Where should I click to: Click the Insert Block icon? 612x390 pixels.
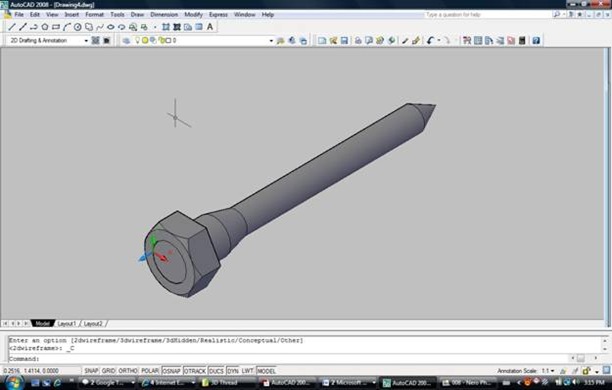coord(133,27)
